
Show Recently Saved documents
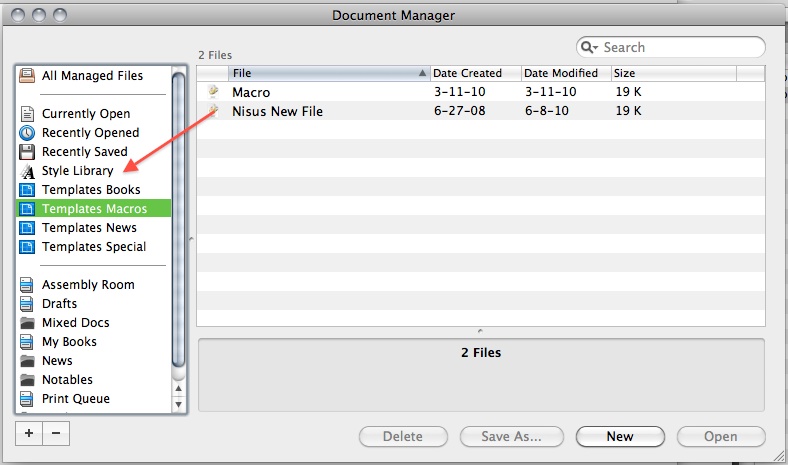point(93,152)
